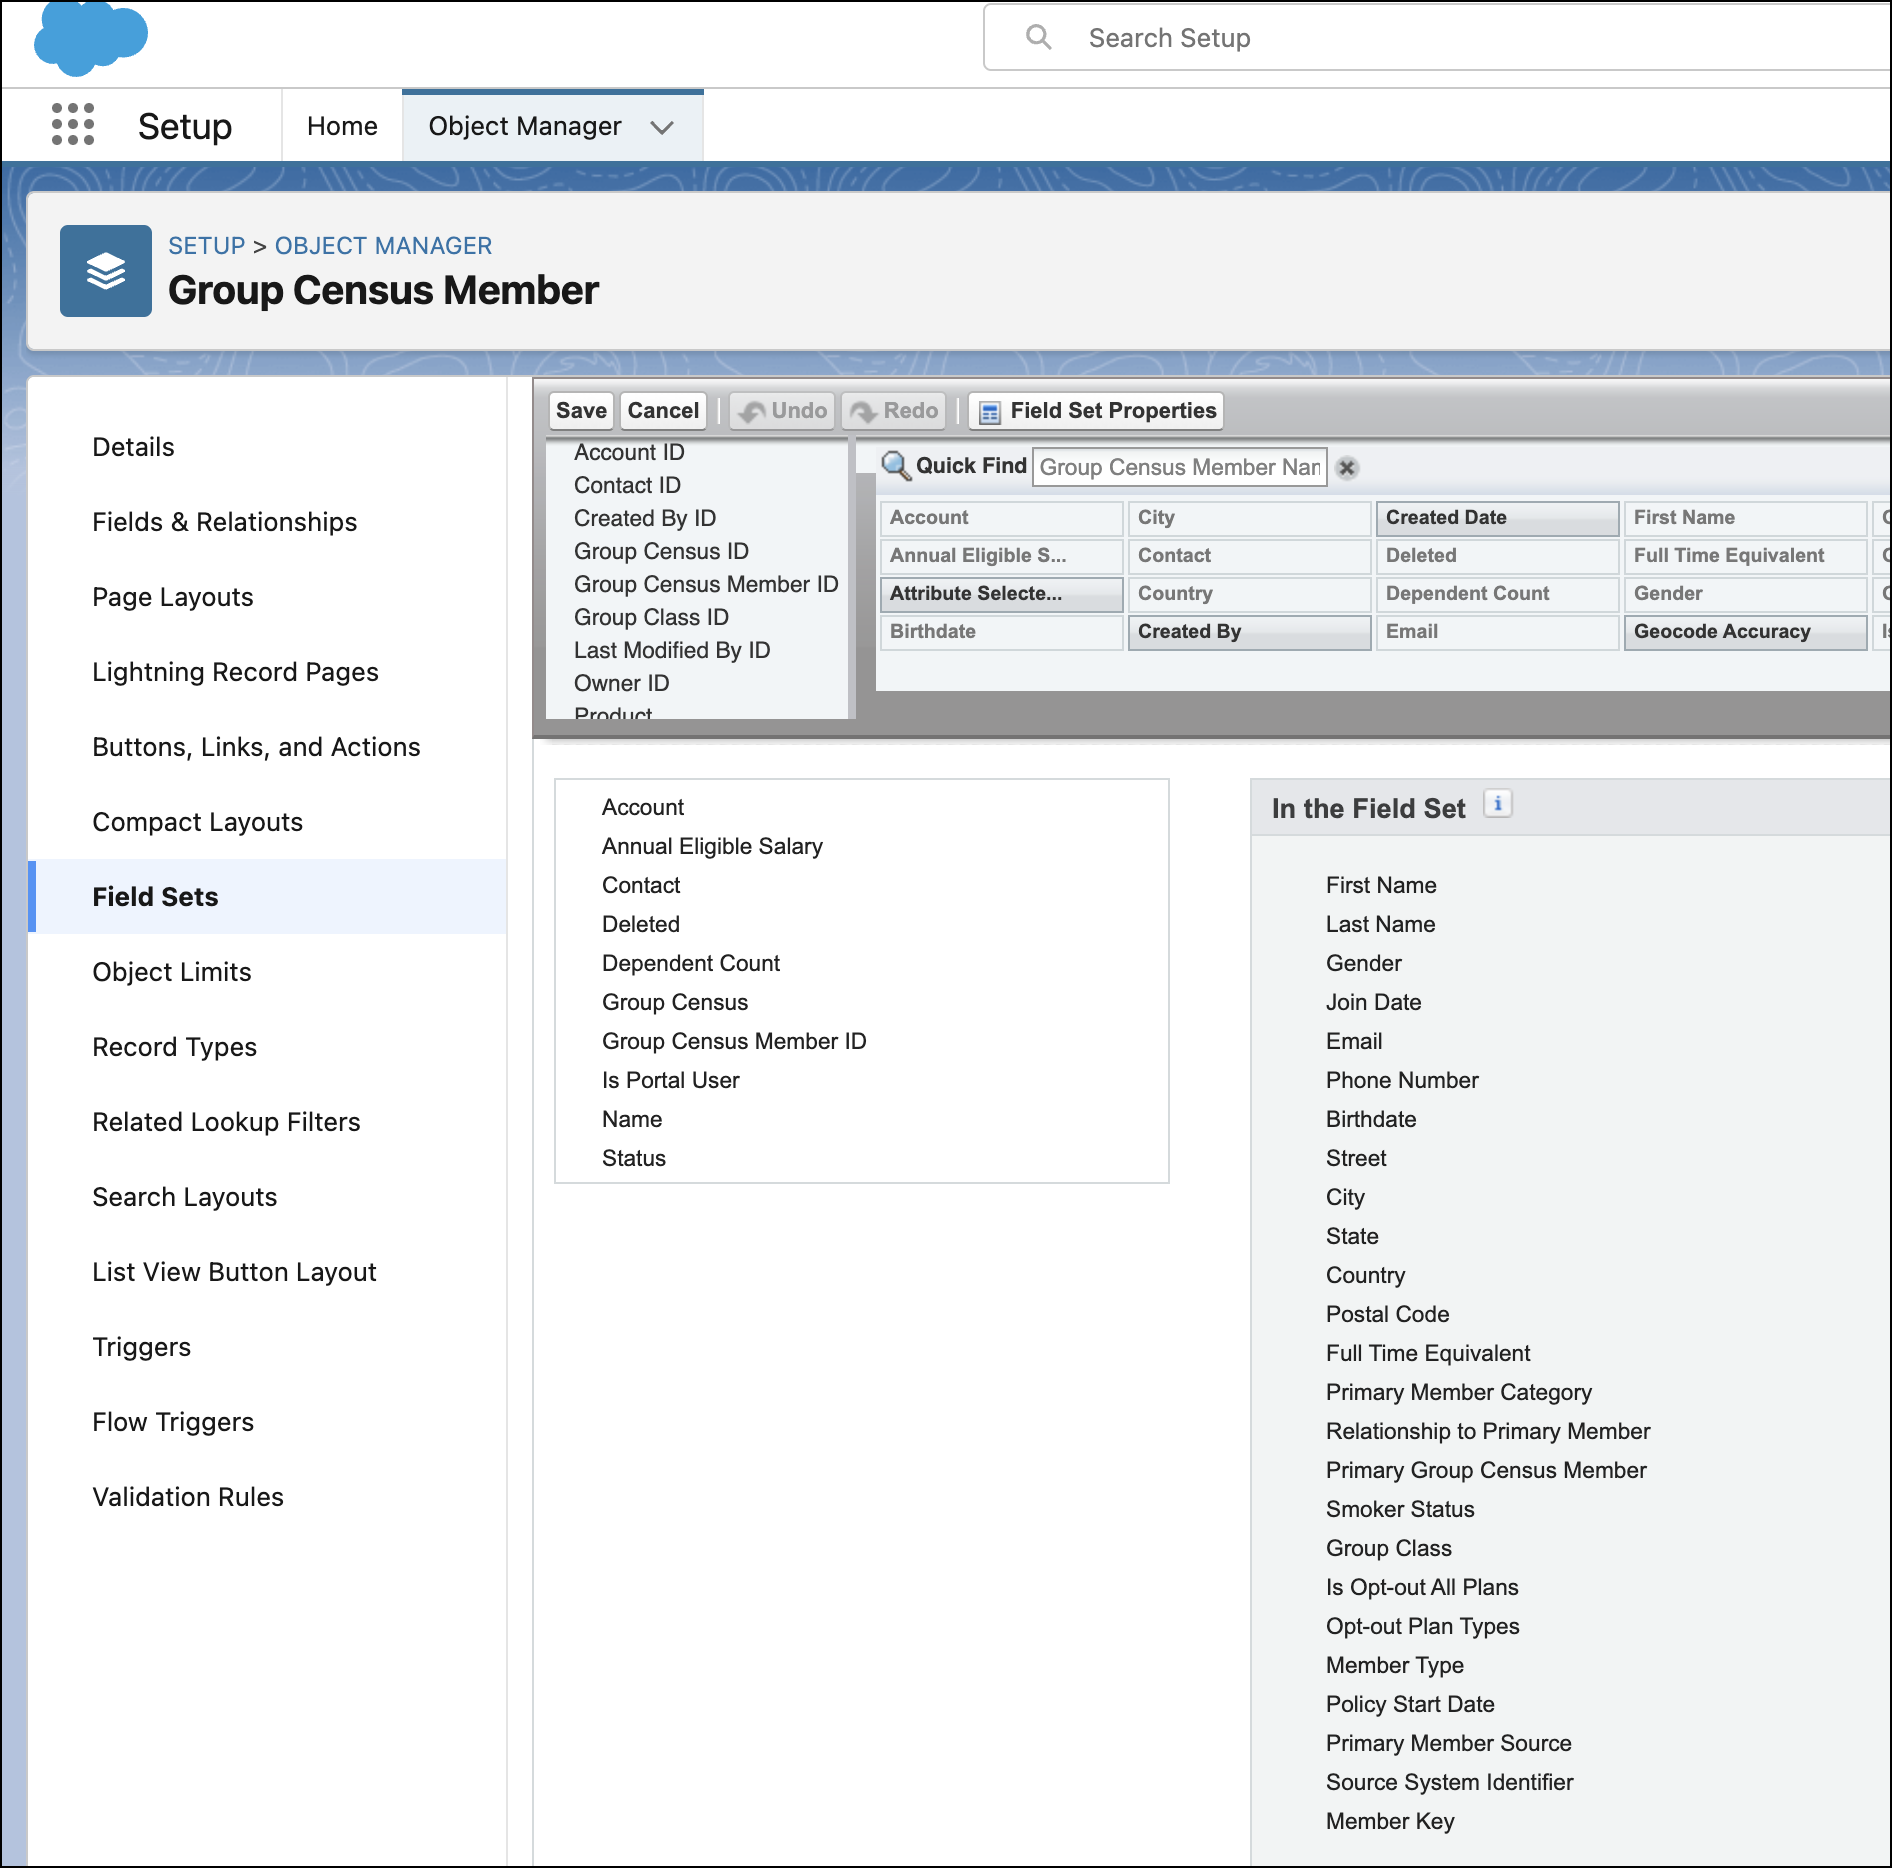
Task: Click Is Portal User in available fields list
Action: pos(670,1080)
